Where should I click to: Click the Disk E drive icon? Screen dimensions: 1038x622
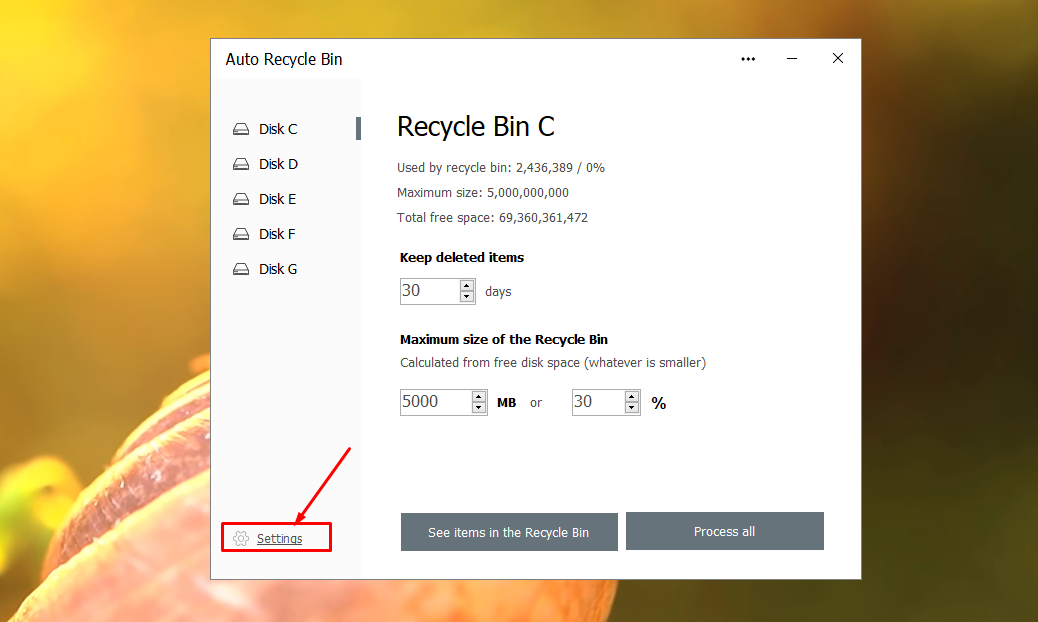click(240, 199)
